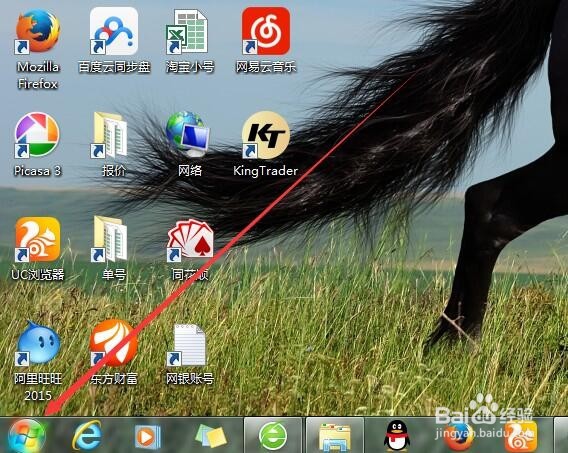Screen dimensions: 568x453
Task: Open the UC浏览器 desktop shortcut
Action: (x=38, y=240)
